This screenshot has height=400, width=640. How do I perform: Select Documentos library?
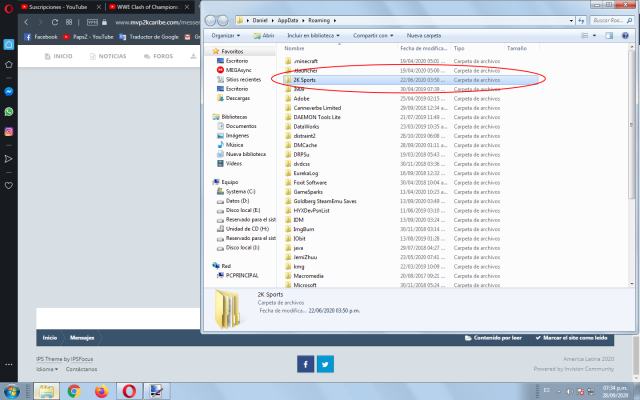[x=241, y=126]
